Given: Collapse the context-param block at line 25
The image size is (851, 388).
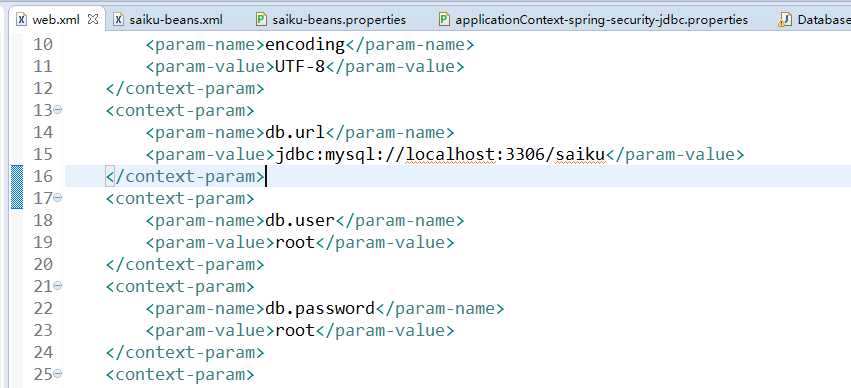Looking at the screenshot, I should pos(58,374).
